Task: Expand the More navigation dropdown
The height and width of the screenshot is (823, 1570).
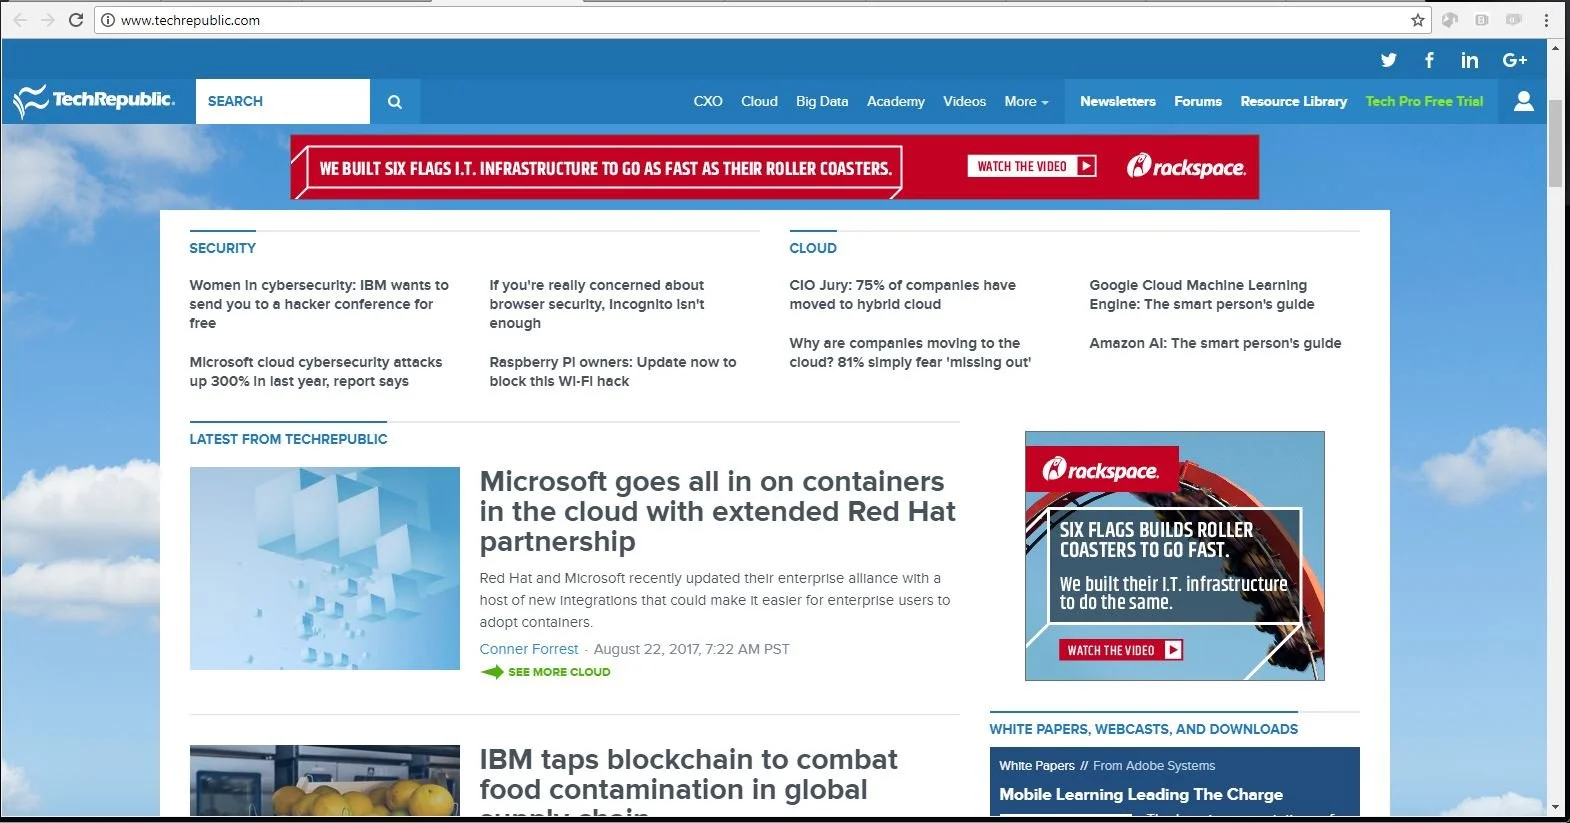Action: click(x=1026, y=101)
